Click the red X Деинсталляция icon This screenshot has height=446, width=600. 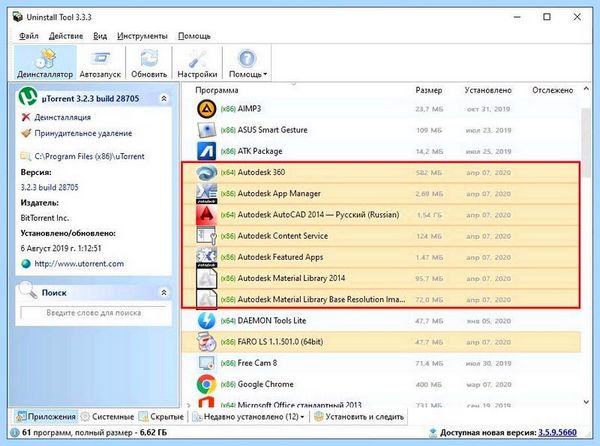(x=26, y=117)
